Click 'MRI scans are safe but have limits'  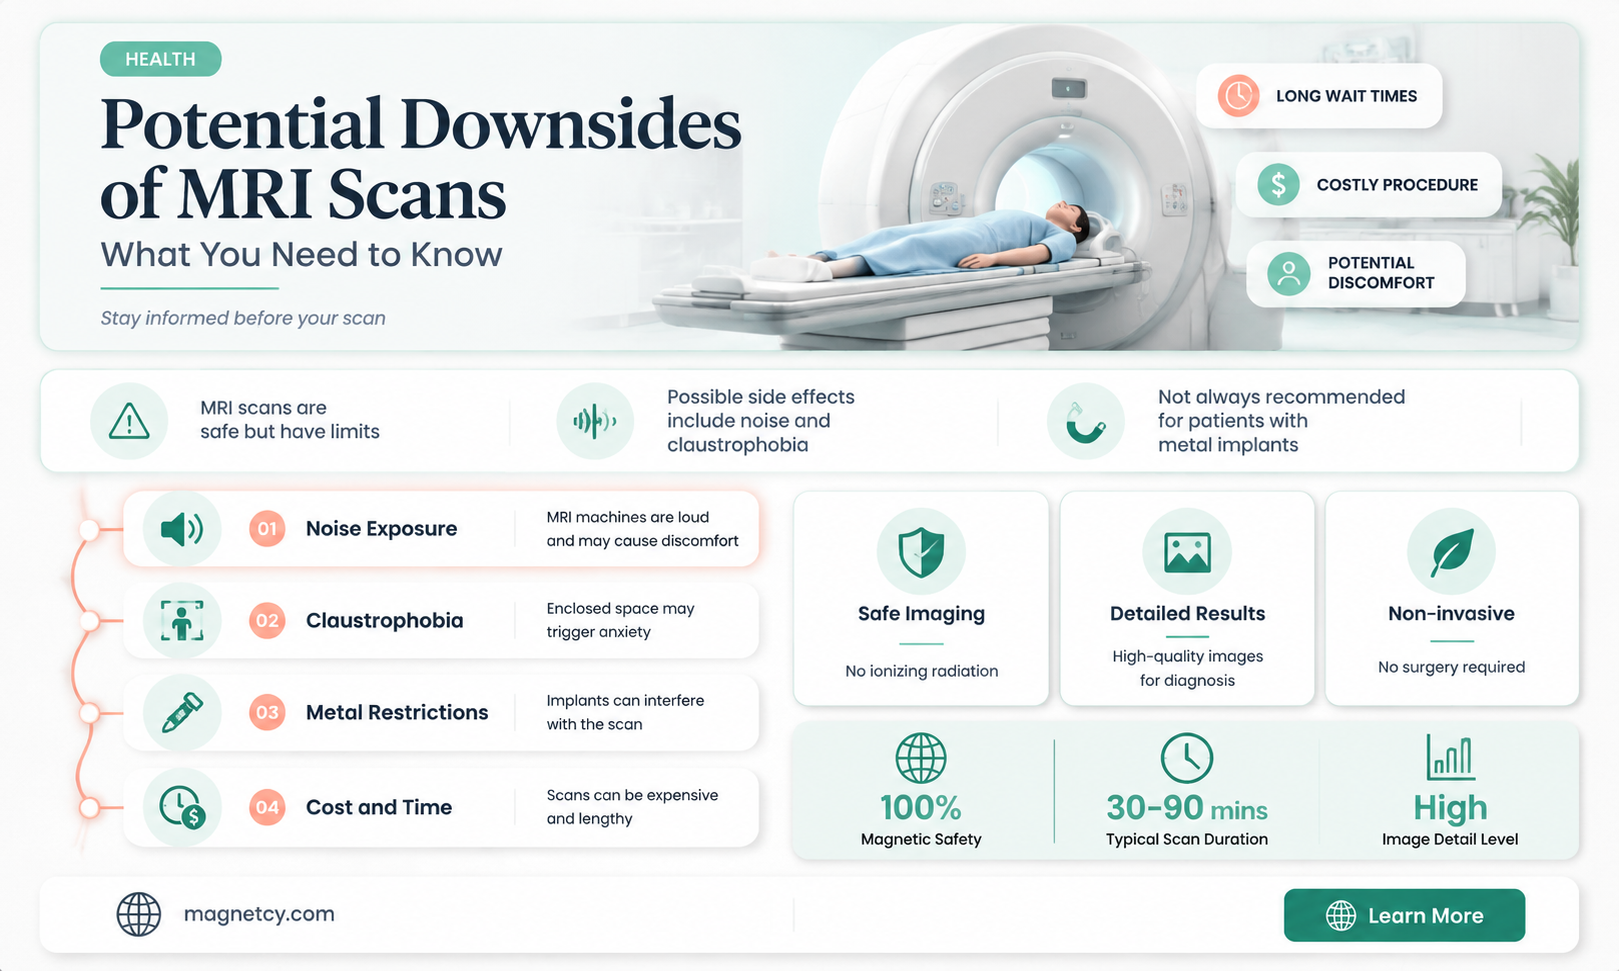[290, 420]
